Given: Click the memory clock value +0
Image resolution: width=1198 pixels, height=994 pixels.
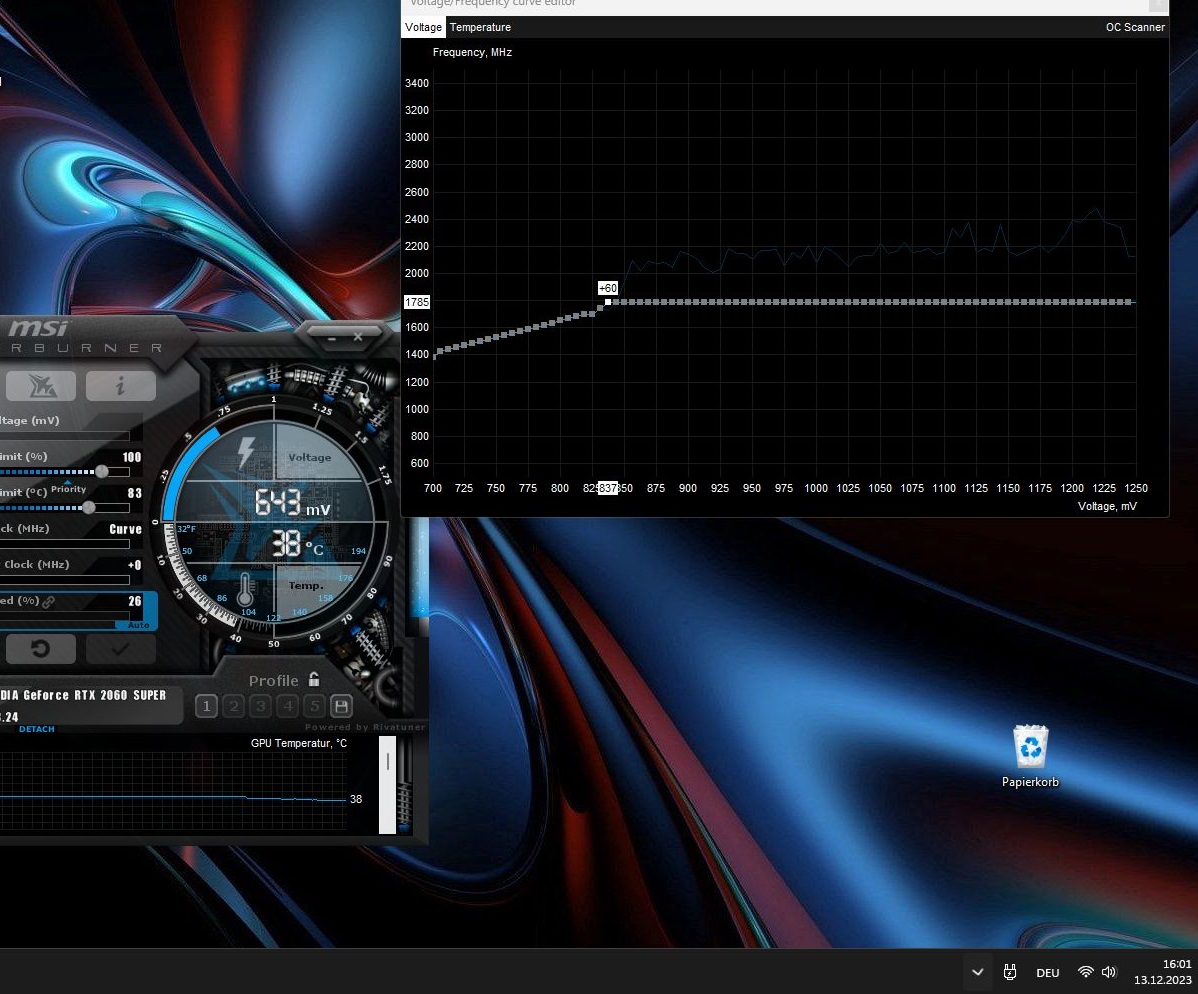Looking at the screenshot, I should click(134, 565).
